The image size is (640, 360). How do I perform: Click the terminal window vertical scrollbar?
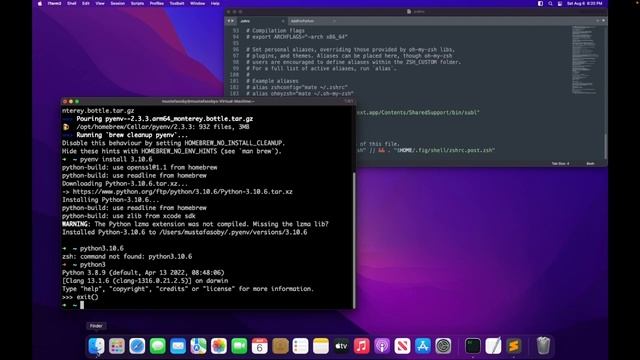[354, 239]
